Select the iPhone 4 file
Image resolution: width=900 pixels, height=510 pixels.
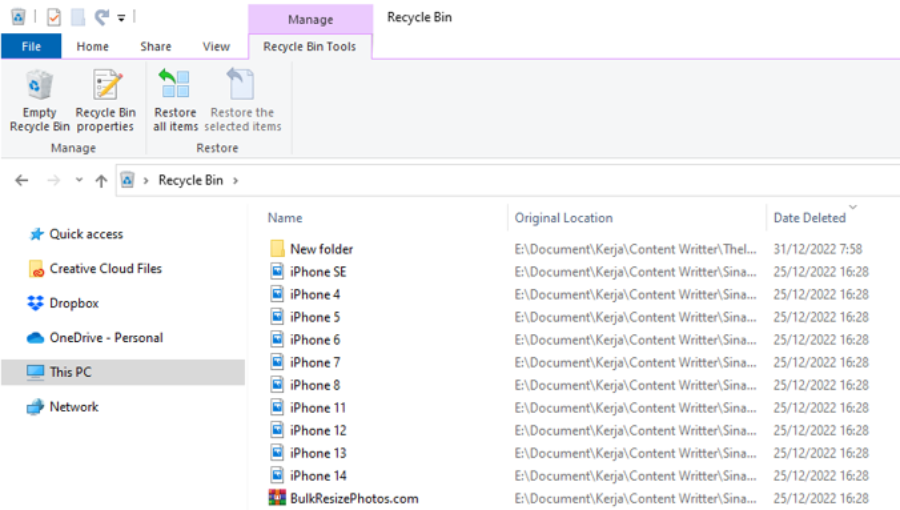pyautogui.click(x=315, y=294)
